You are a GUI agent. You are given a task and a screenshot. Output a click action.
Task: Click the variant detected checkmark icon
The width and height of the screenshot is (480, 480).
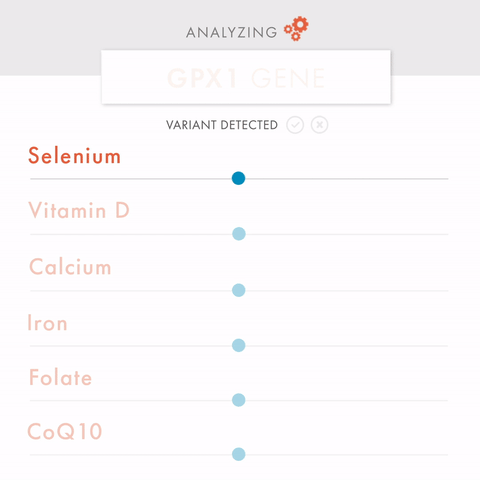(x=295, y=125)
